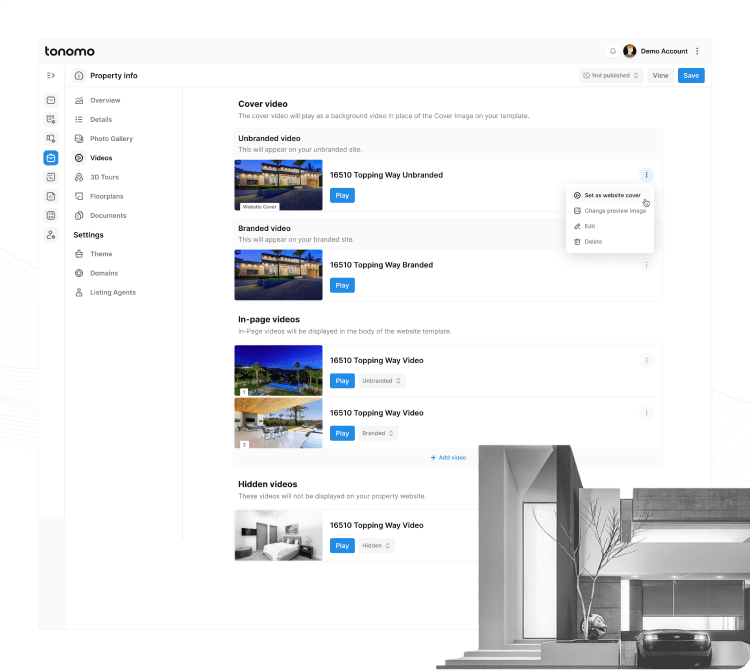Open the Not published status dropdown

610,75
